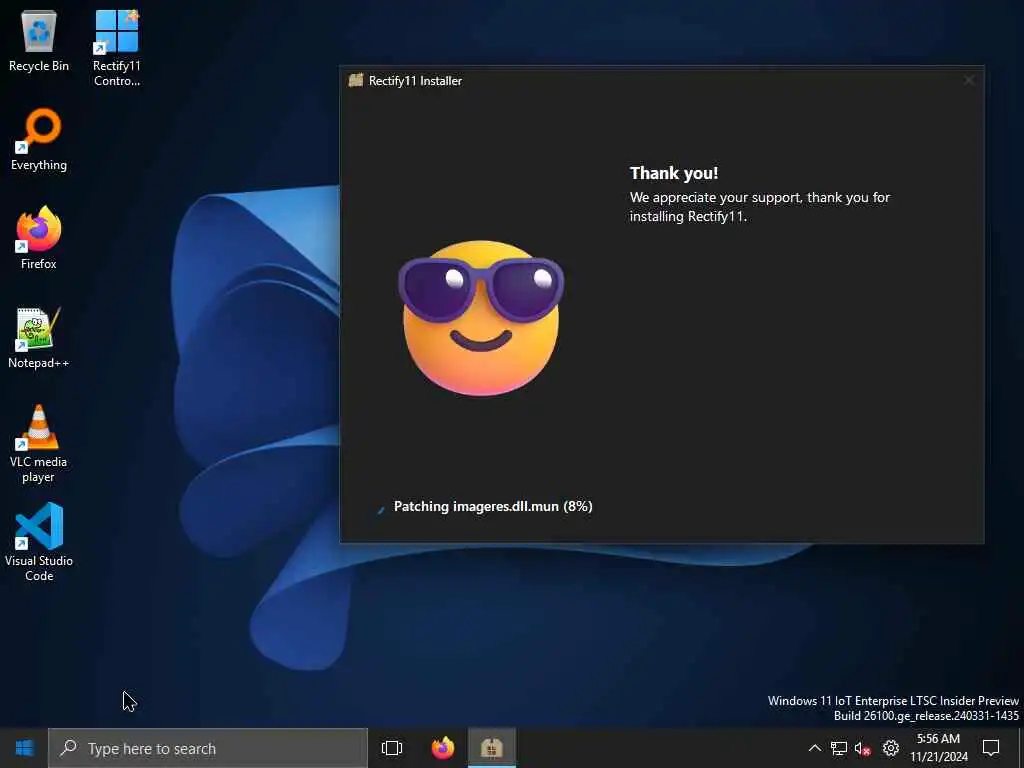Open the clock showing 5:56 AM
1024x768 pixels.
(x=938, y=748)
